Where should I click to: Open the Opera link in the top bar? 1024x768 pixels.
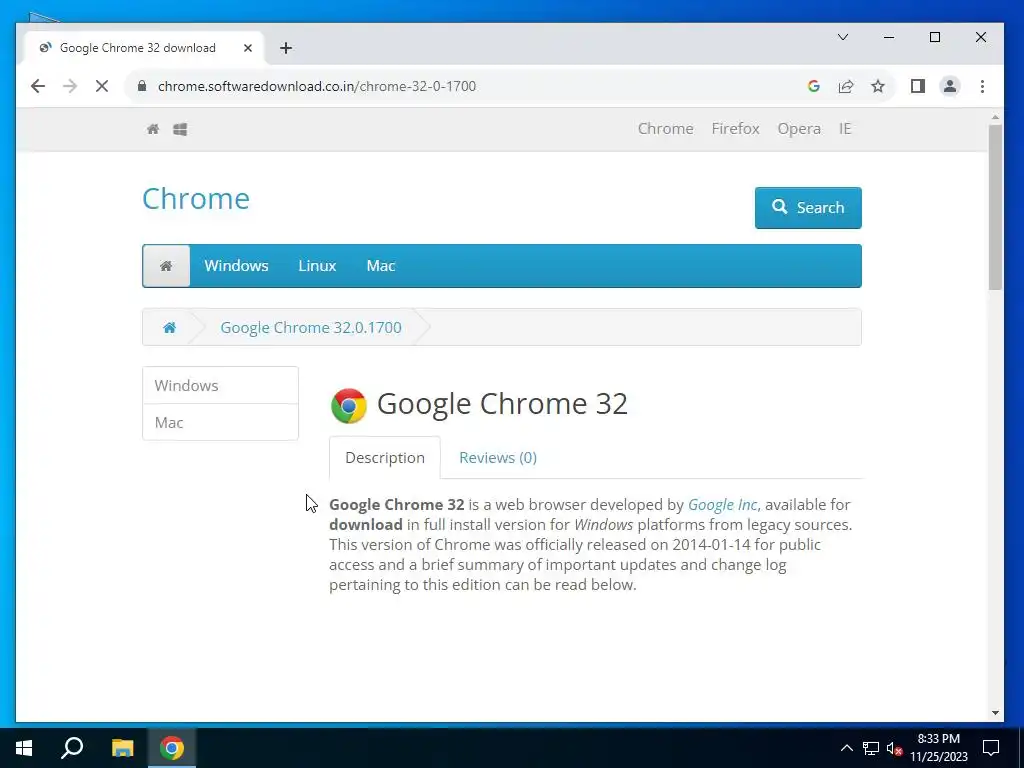pyautogui.click(x=799, y=129)
